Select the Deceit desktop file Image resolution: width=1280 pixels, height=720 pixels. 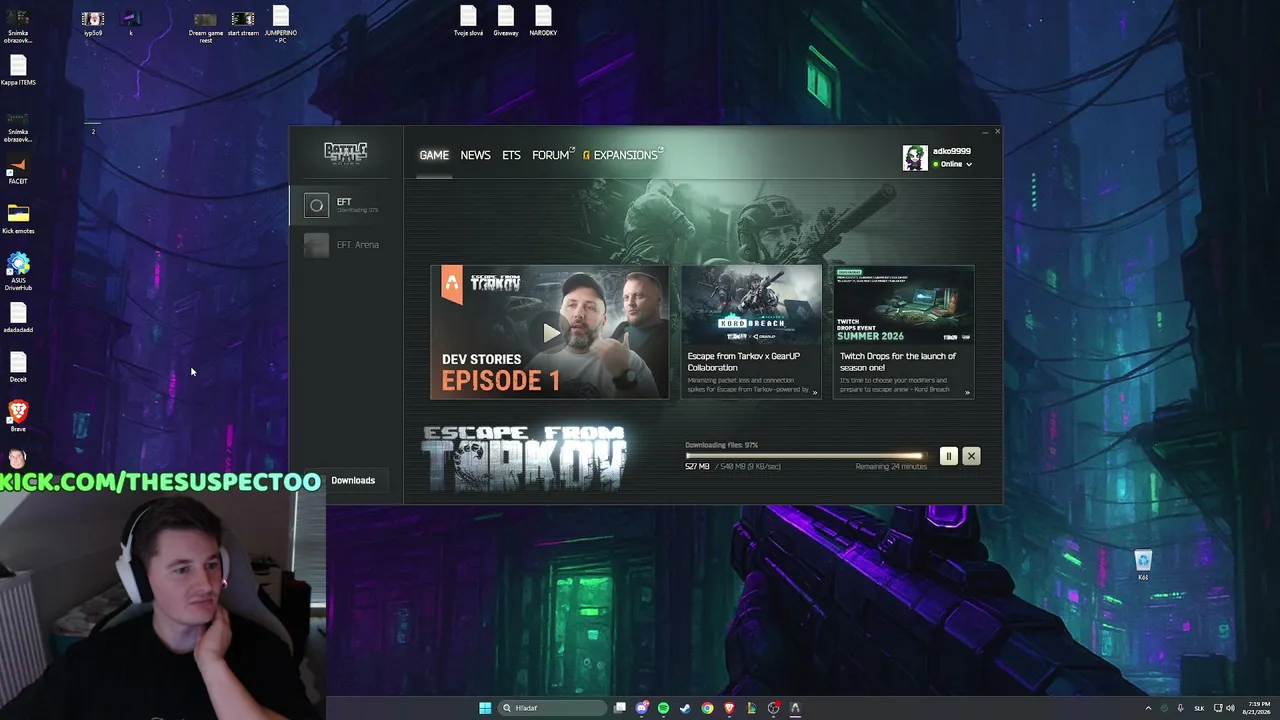coord(18,368)
